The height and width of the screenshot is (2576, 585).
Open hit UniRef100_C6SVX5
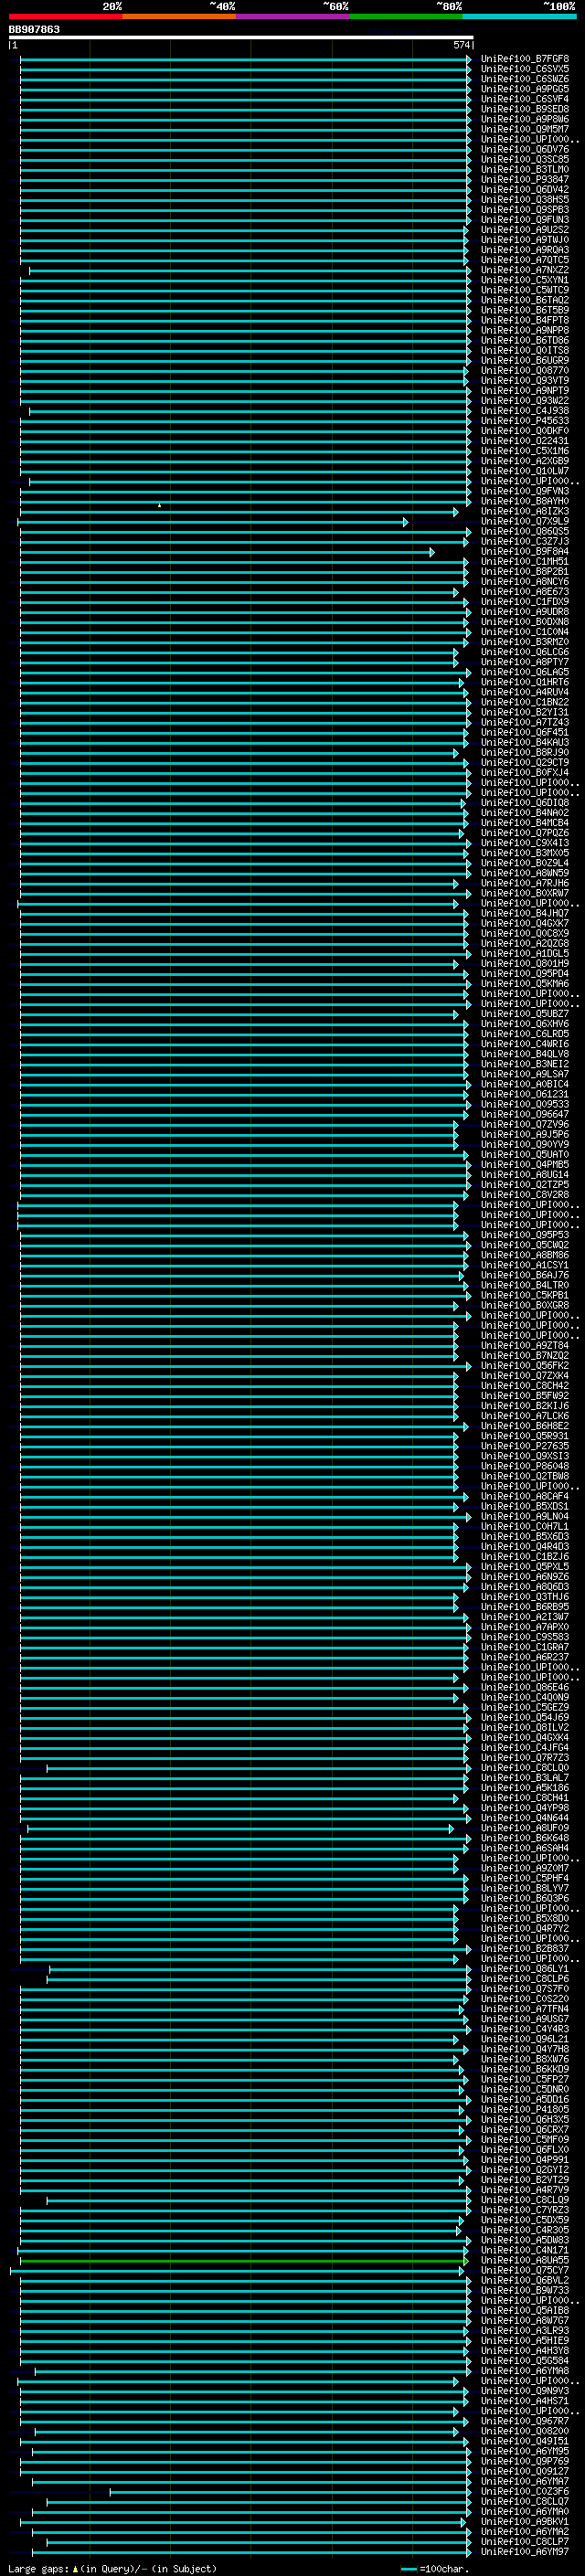click(525, 69)
